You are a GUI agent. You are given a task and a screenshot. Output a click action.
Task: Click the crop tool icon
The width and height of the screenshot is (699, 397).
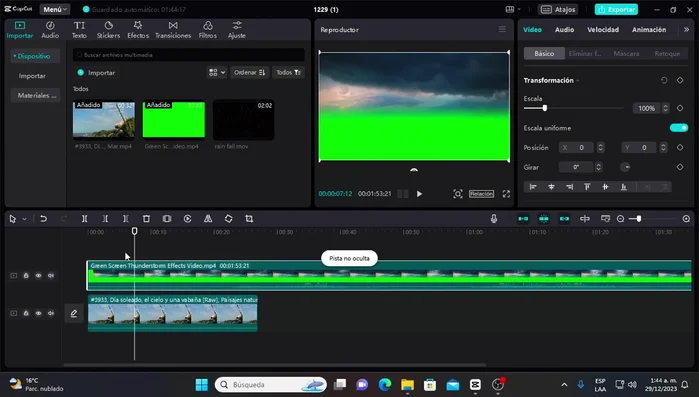tap(249, 219)
